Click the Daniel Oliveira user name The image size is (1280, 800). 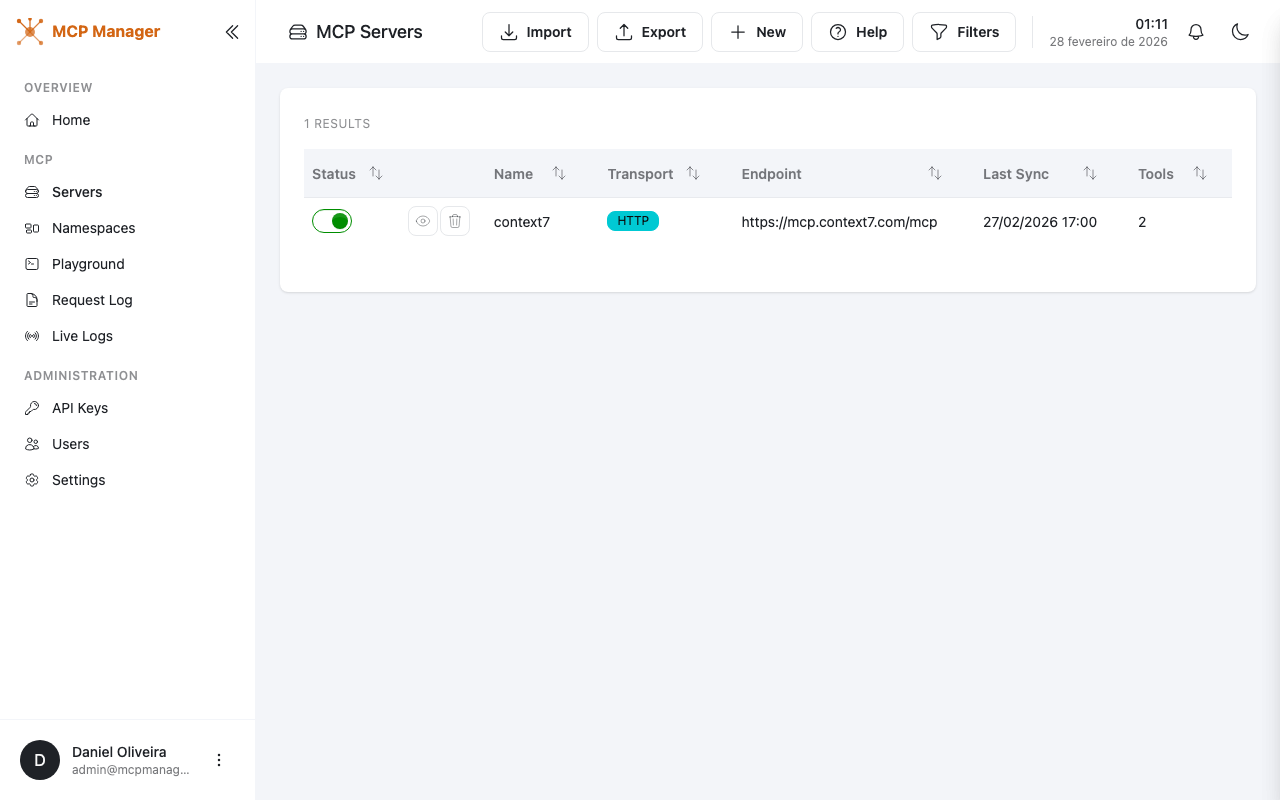pyautogui.click(x=119, y=752)
